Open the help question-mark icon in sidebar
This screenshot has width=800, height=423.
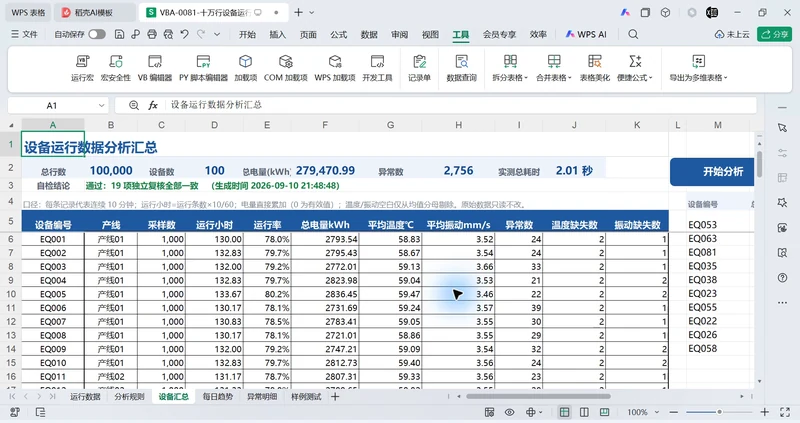[x=782, y=278]
